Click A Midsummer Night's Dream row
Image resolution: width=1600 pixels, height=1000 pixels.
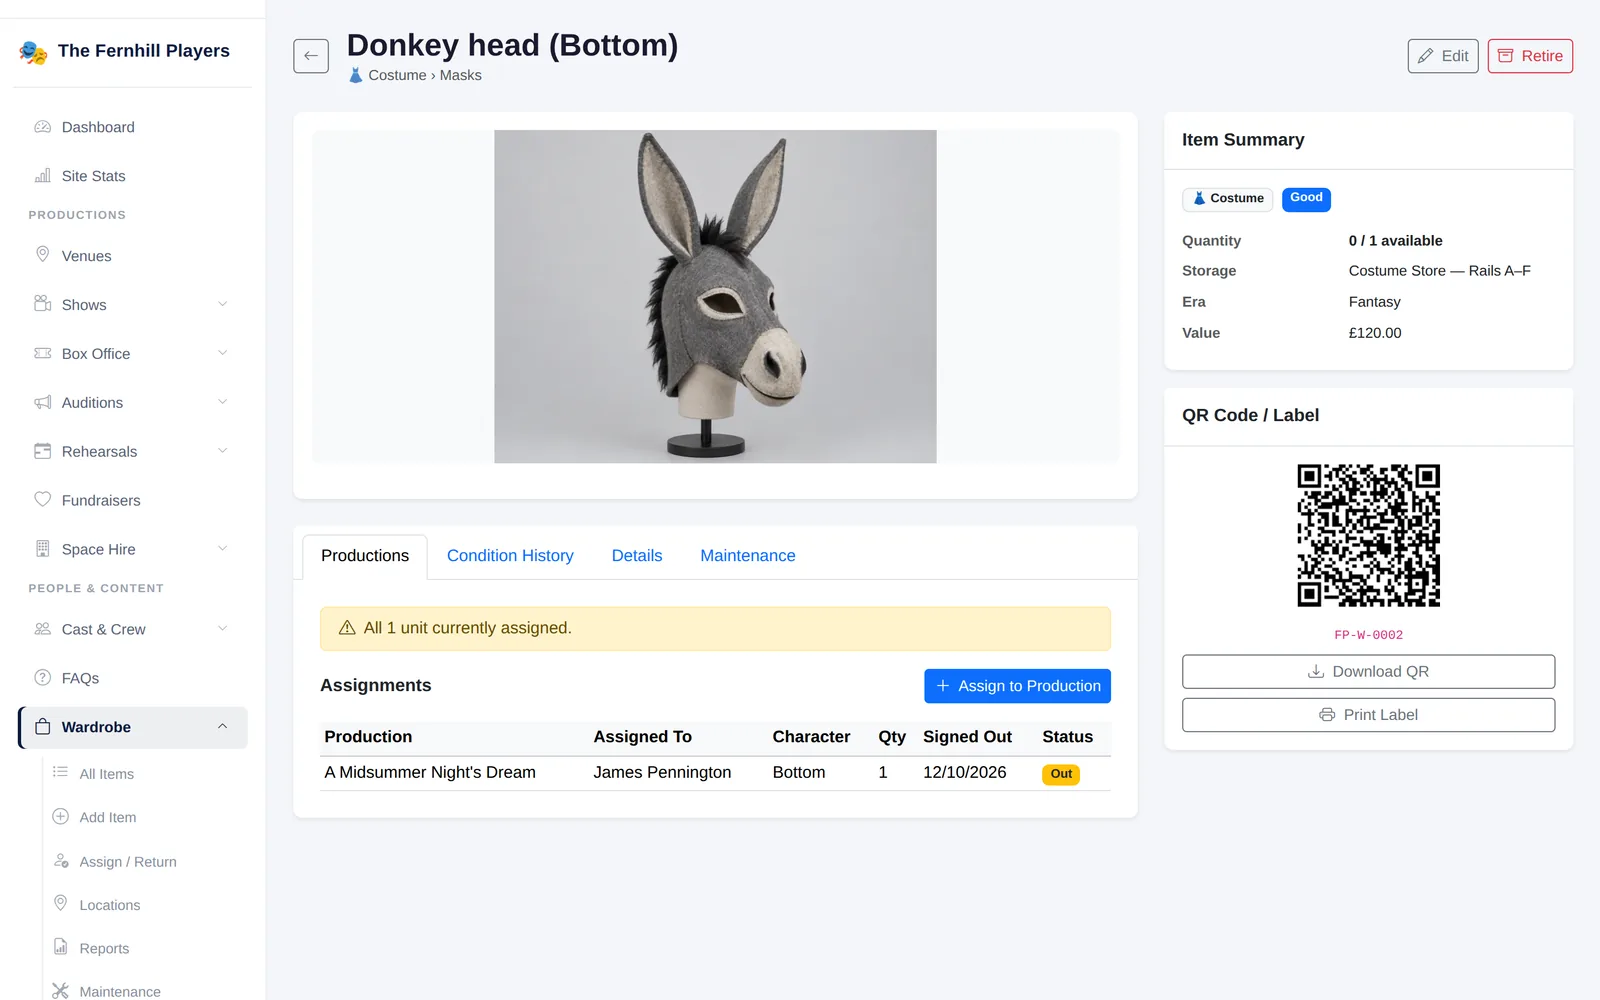tap(715, 773)
